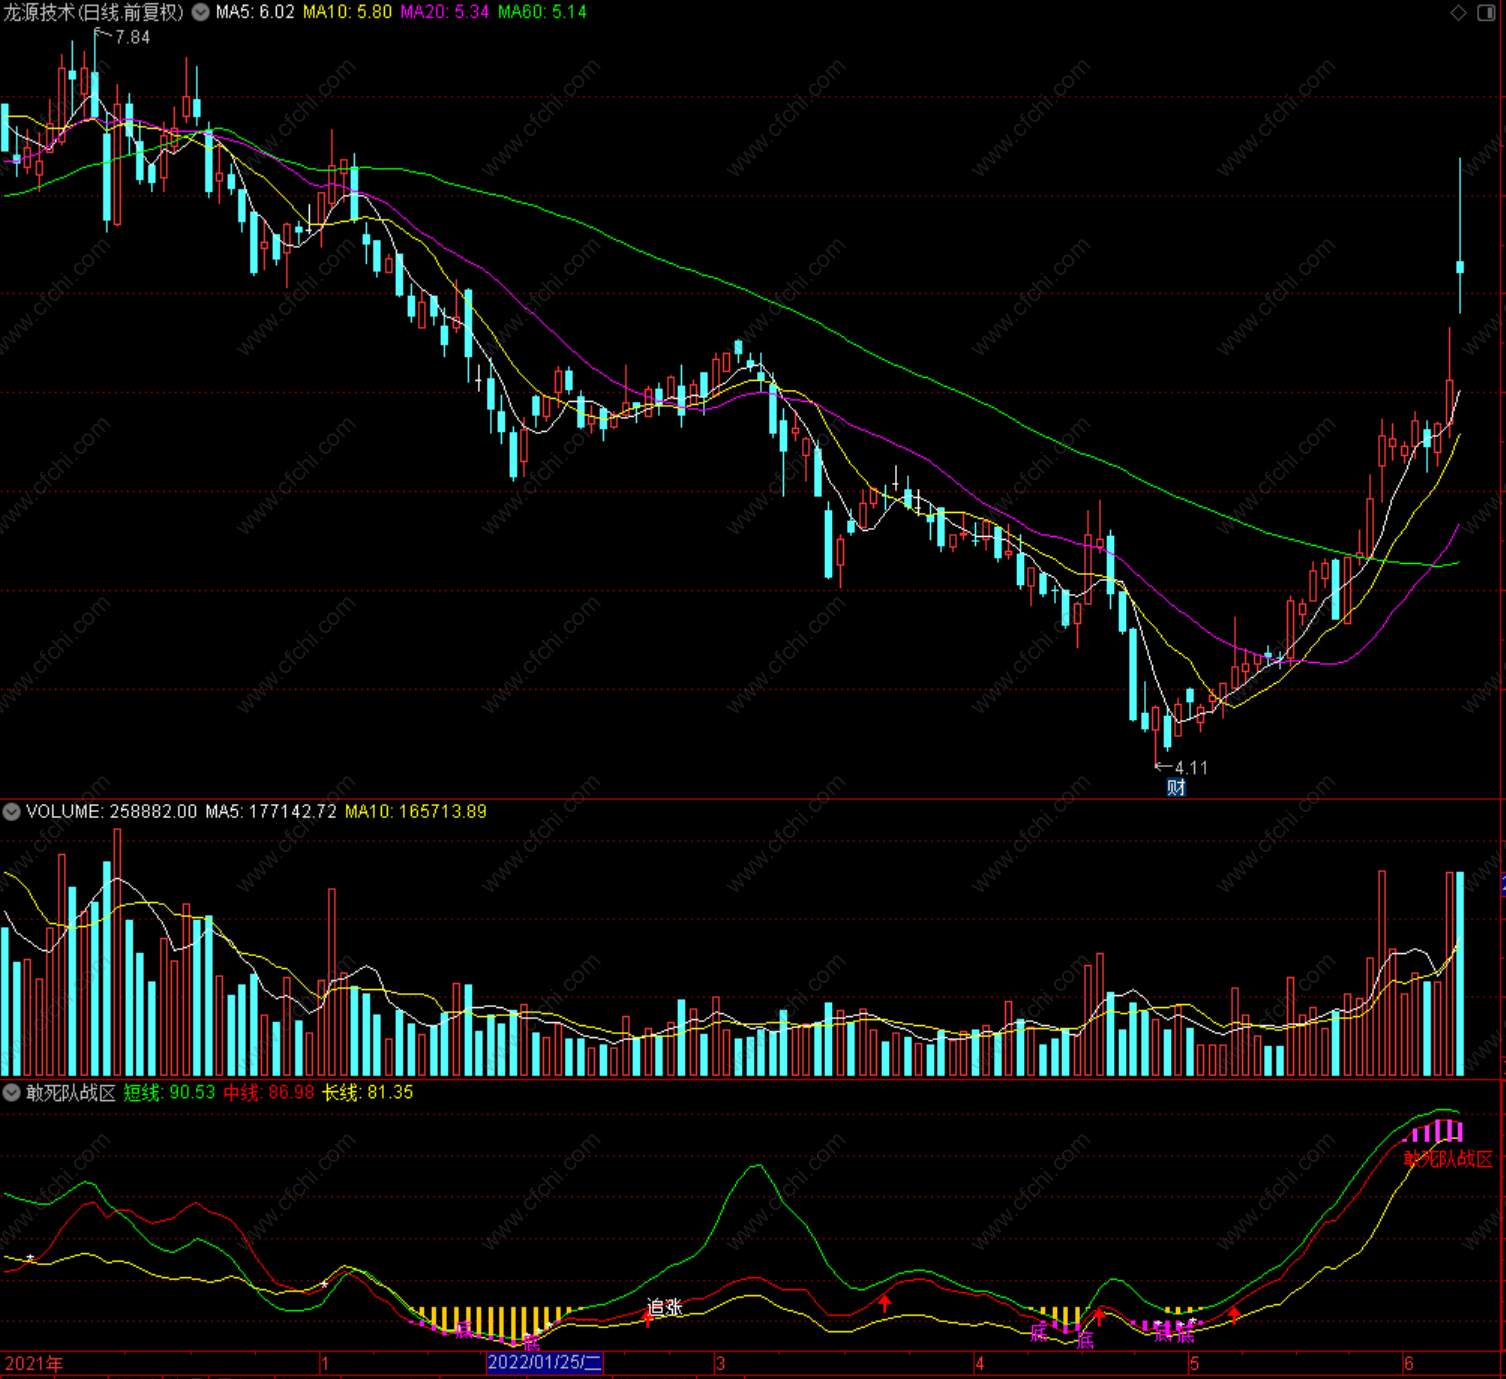This screenshot has width=1506, height=1379.
Task: Click the 4.11 low price label
Action: click(1191, 768)
